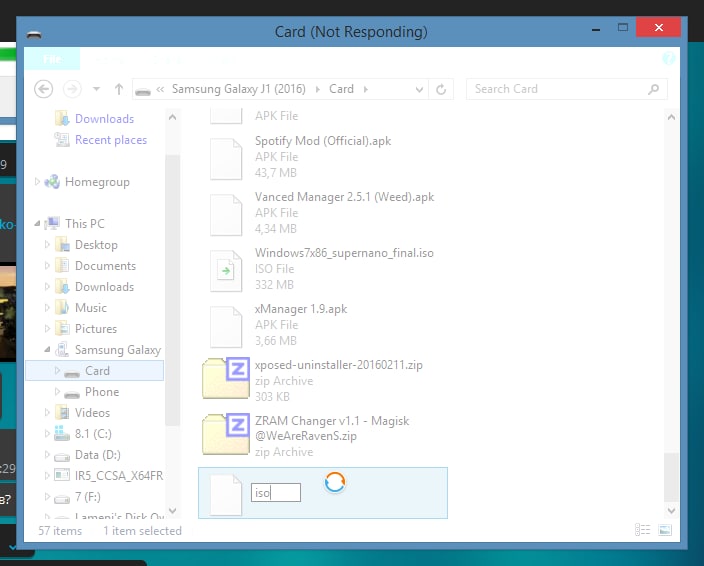Click the blank icon of file being renamed

(x=226, y=495)
